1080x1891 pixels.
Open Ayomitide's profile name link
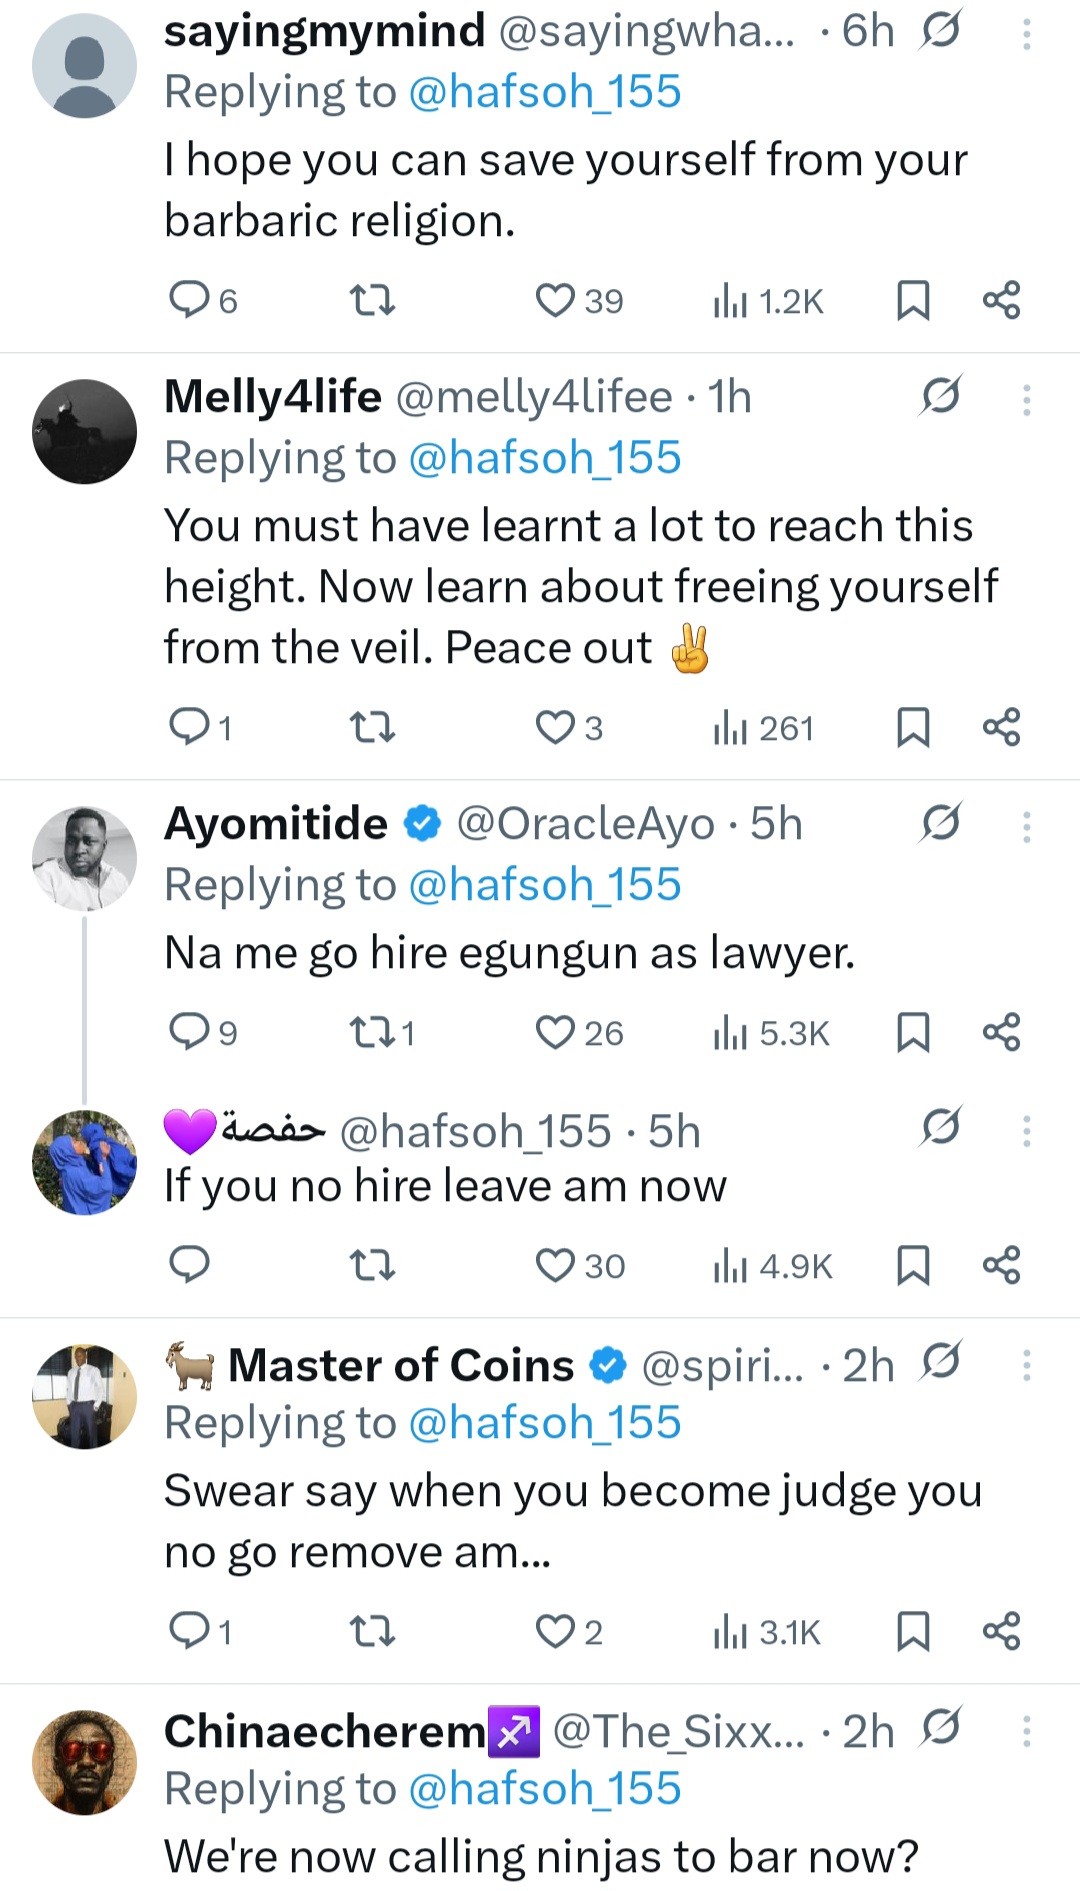coord(276,824)
